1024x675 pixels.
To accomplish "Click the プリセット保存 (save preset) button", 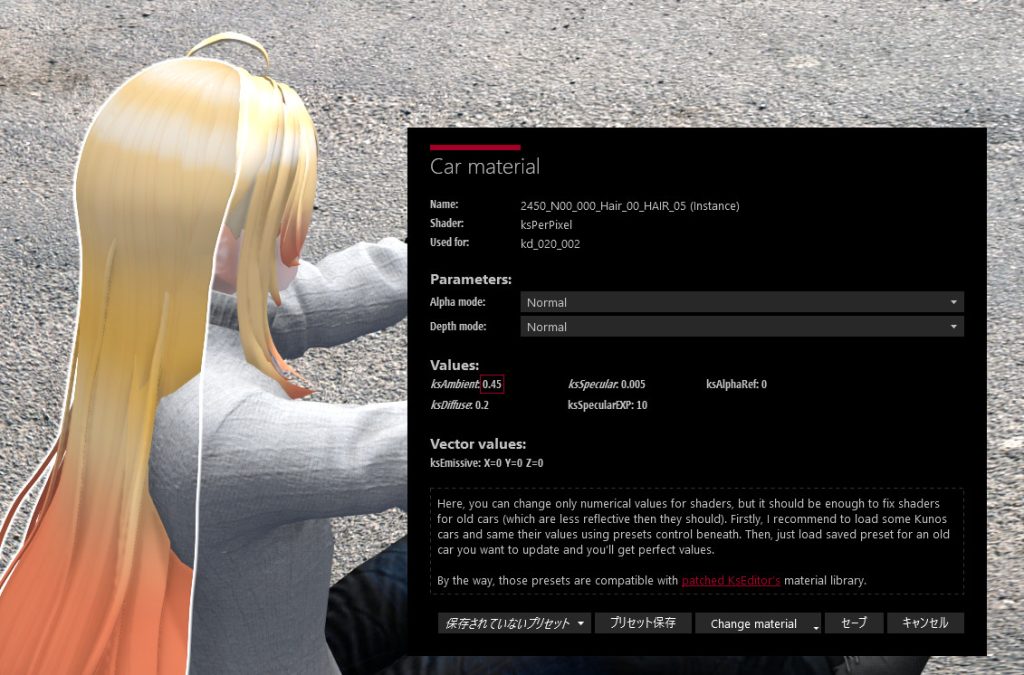I will (642, 623).
